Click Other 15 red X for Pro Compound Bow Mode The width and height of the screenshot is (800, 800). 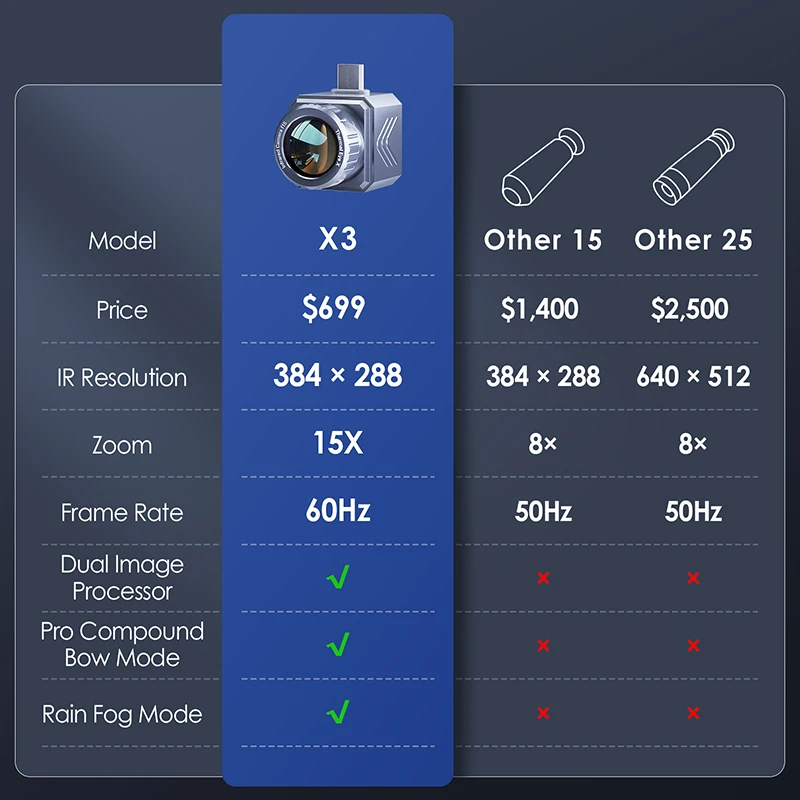543,646
